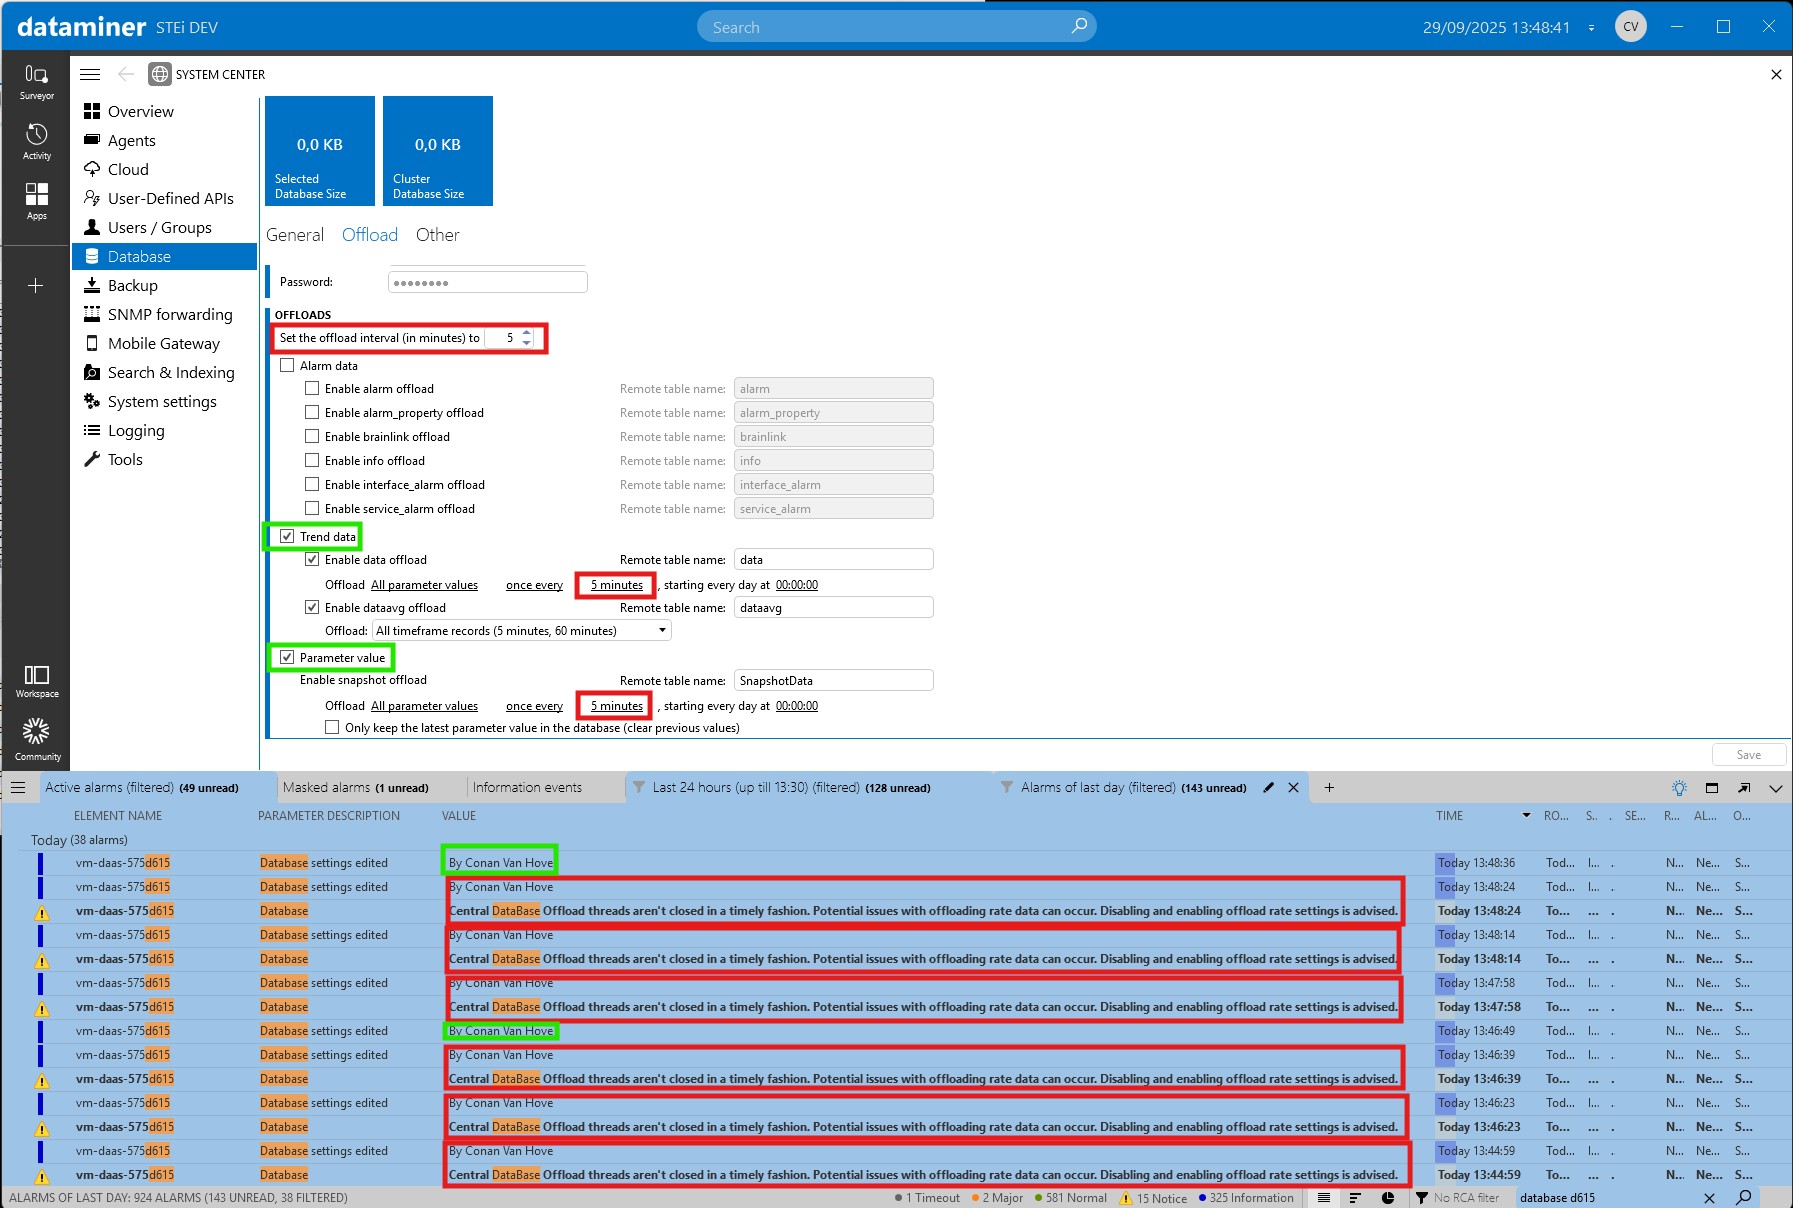Increase the offload interval stepper value
1793x1208 pixels.
coord(527,333)
